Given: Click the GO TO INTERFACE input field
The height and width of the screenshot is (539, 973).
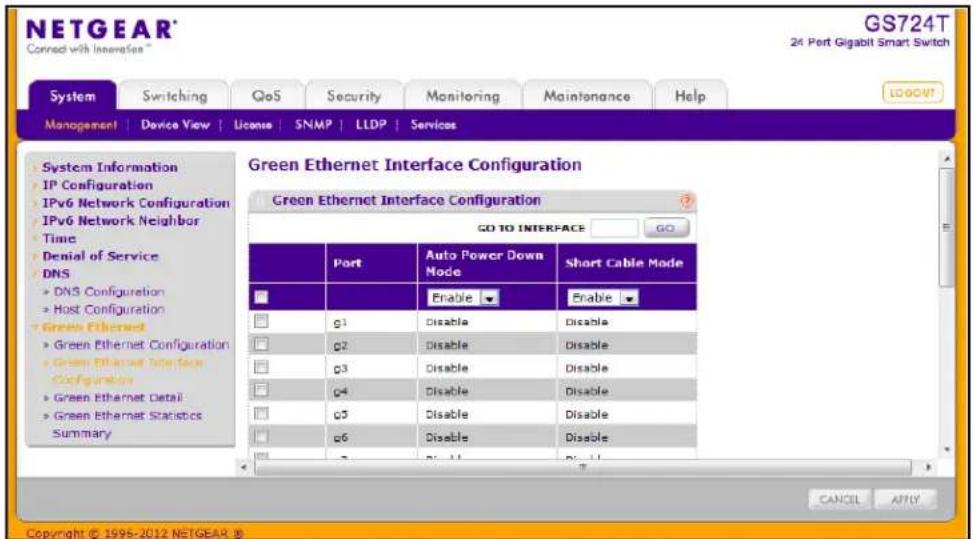Looking at the screenshot, I should 614,228.
